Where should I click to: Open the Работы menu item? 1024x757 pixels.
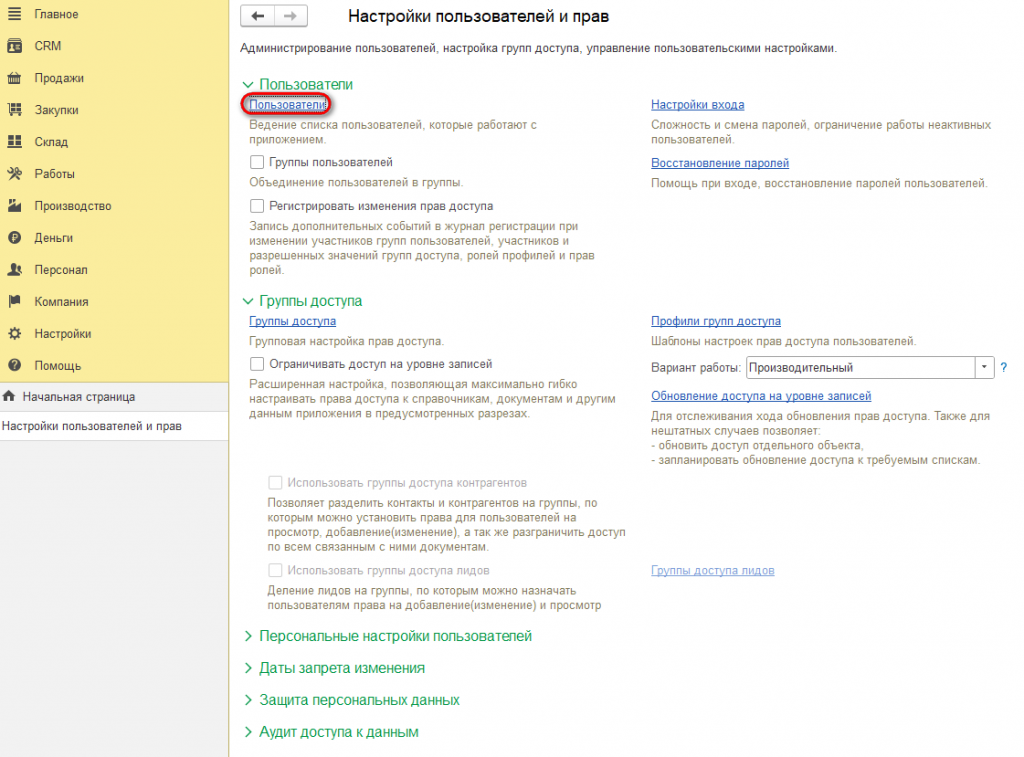pos(54,174)
